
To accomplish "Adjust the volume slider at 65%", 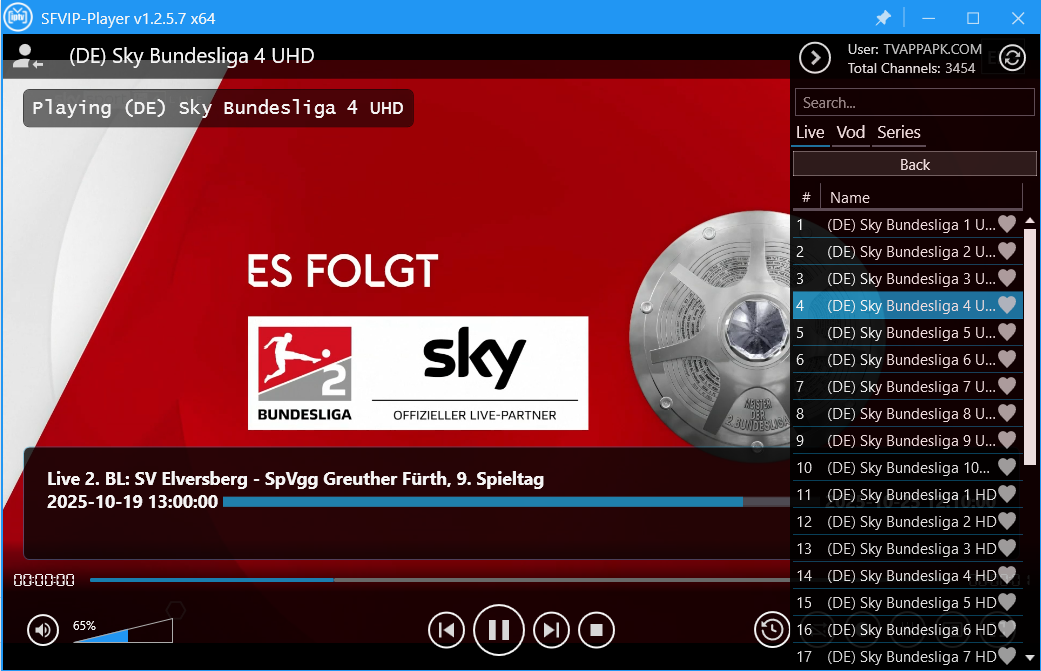I will (x=123, y=631).
